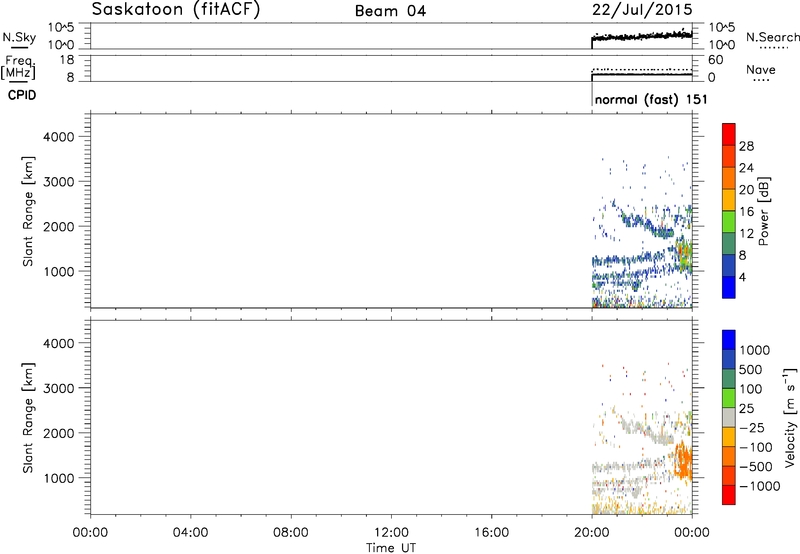This screenshot has width=800, height=554.
Task: Click the '12:00' time tick label
Action: click(x=391, y=533)
